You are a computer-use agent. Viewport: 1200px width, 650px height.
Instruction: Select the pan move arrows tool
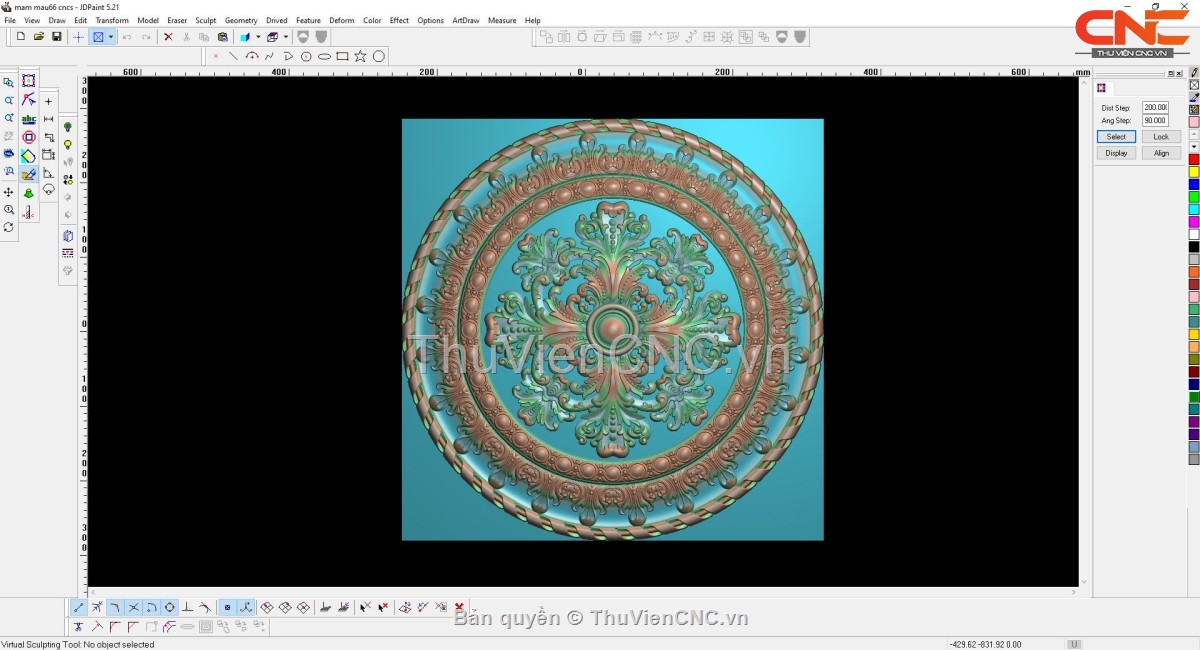(9, 192)
